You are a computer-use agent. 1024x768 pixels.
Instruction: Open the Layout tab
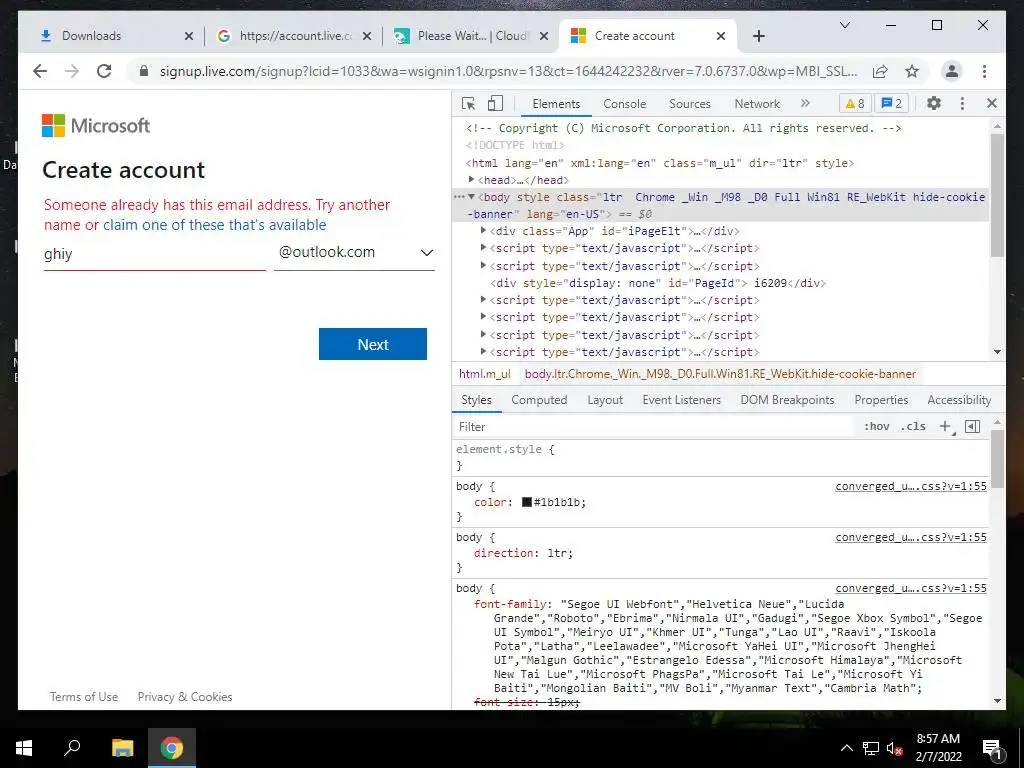[x=605, y=400]
